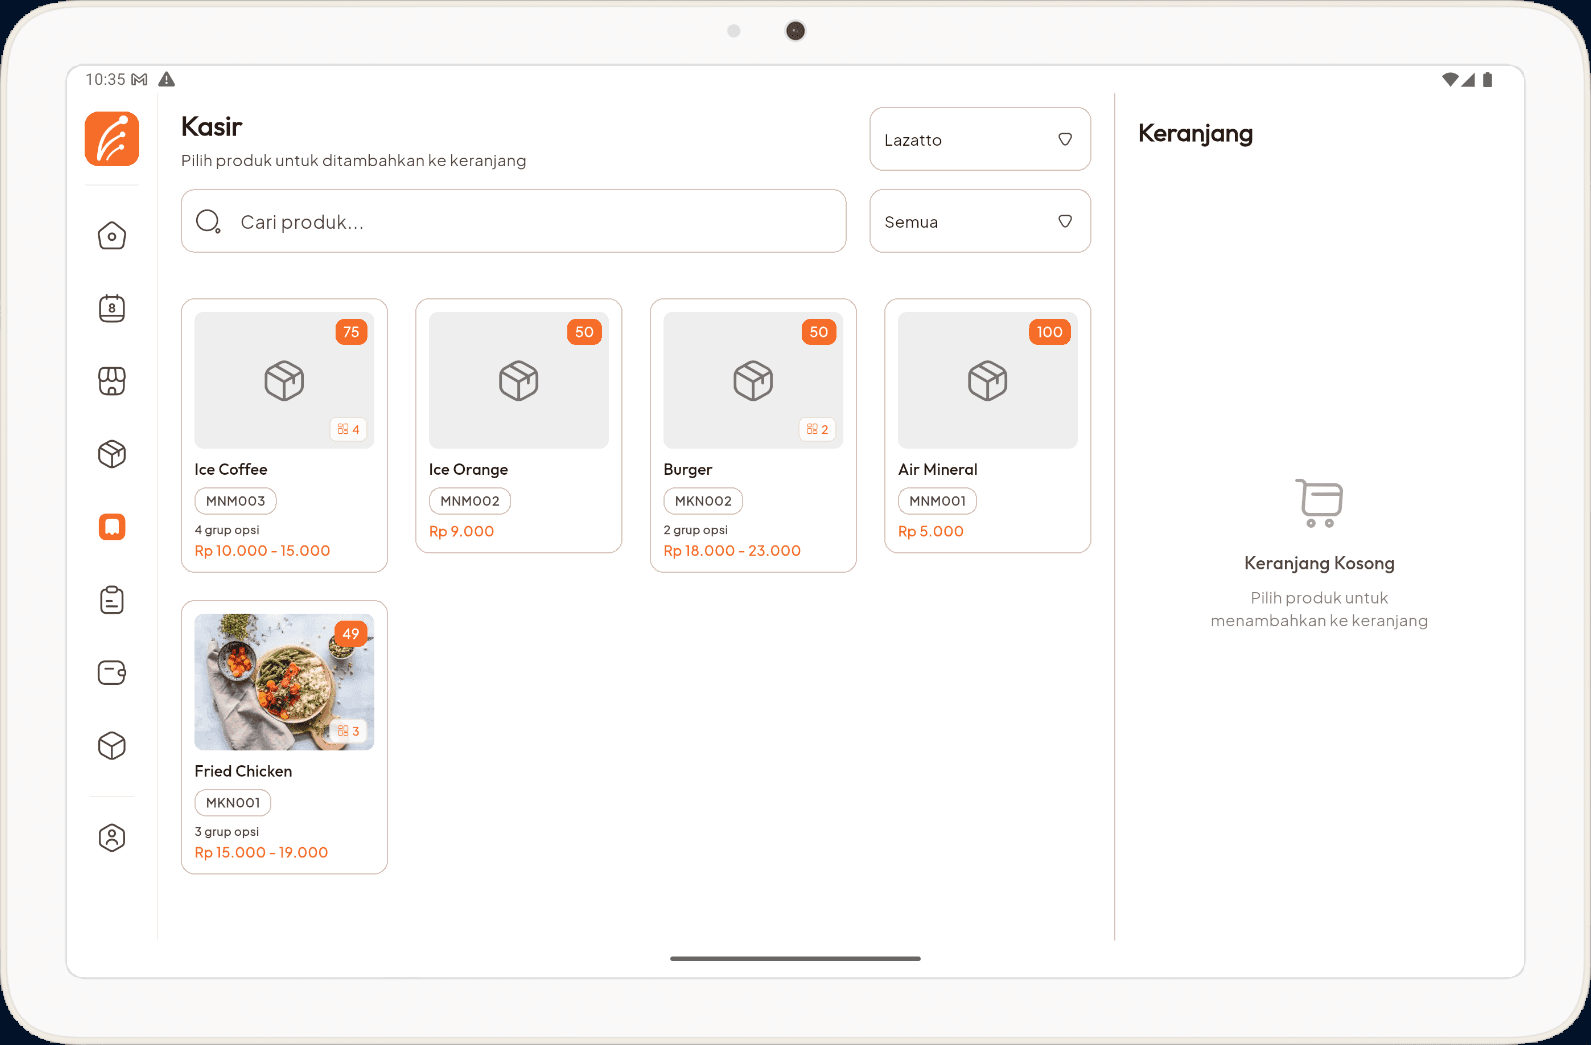
Task: Click the Android navigation gesture bar
Action: (x=795, y=958)
